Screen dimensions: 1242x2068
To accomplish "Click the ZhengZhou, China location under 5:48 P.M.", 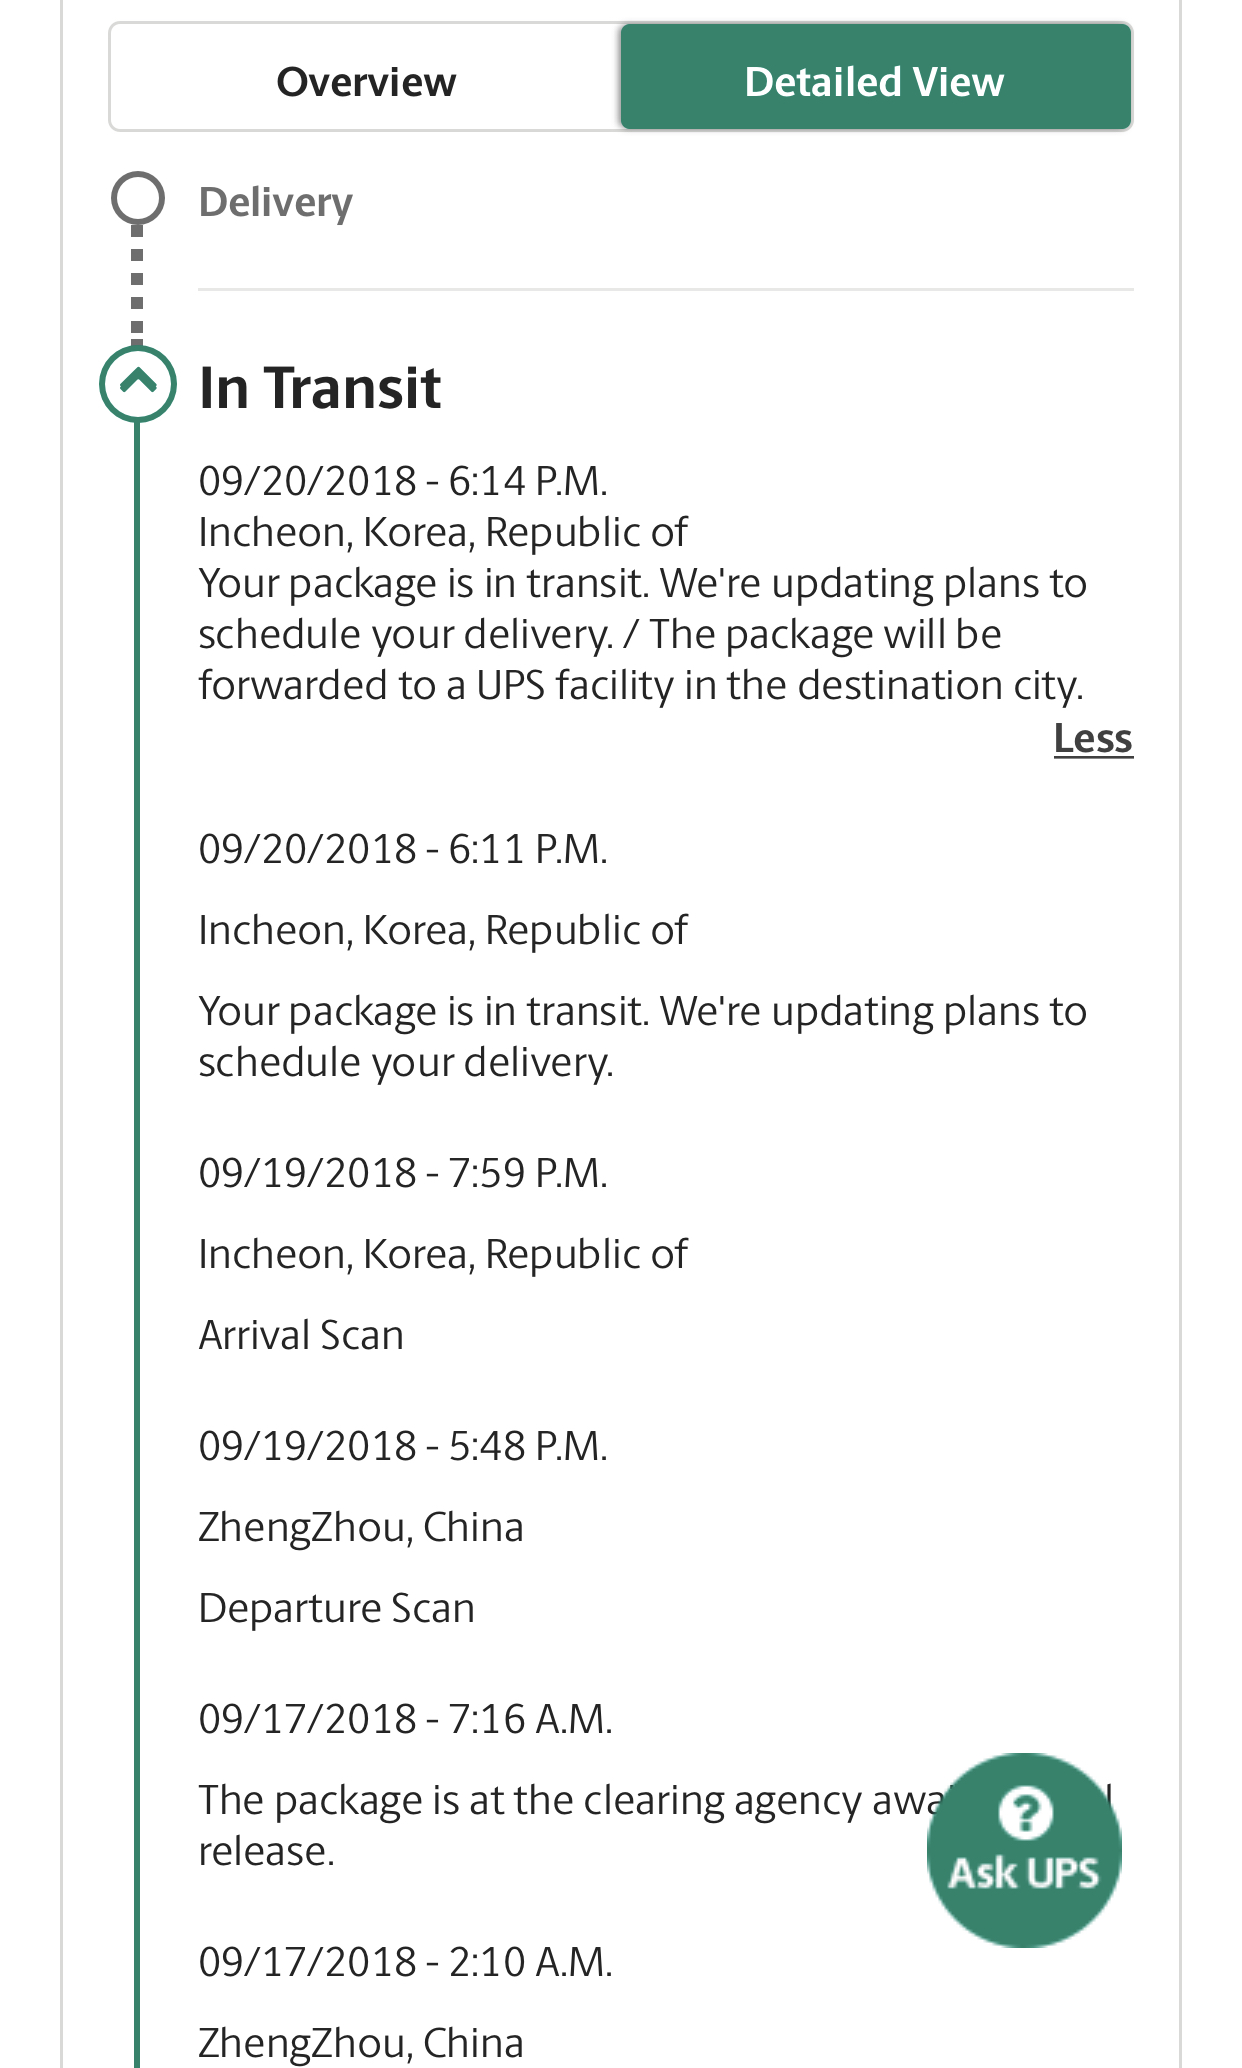I will tap(361, 1527).
